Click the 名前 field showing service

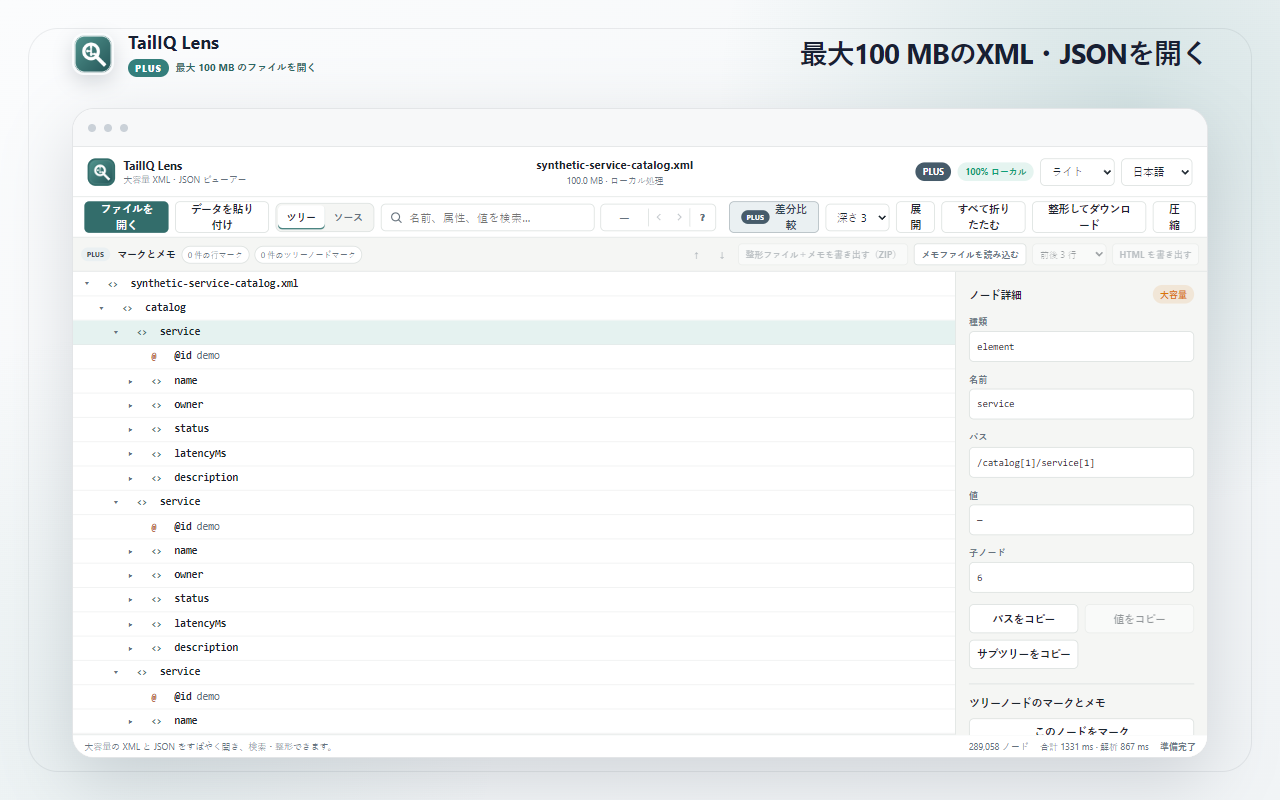(x=1081, y=404)
